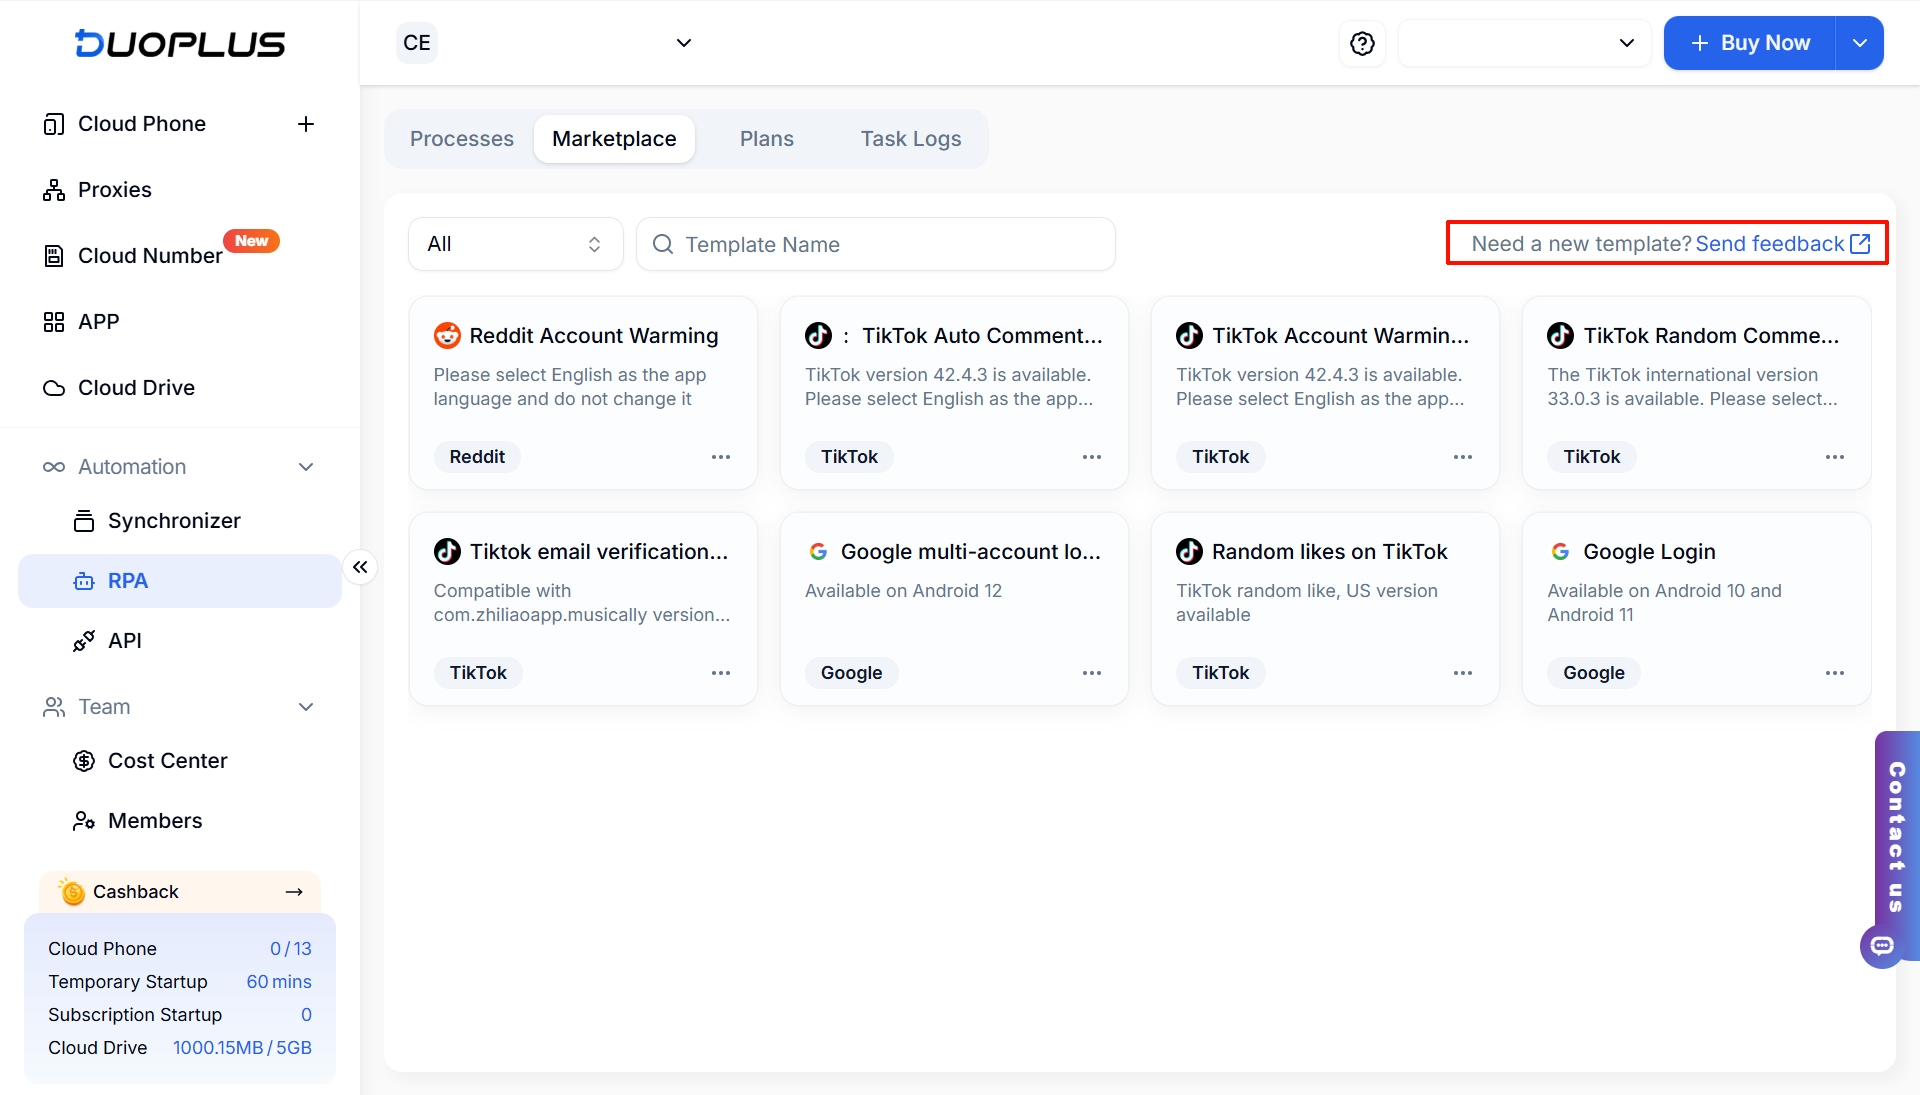Image resolution: width=1920 pixels, height=1095 pixels.
Task: Click the DuoPlus logo
Action: [x=180, y=43]
